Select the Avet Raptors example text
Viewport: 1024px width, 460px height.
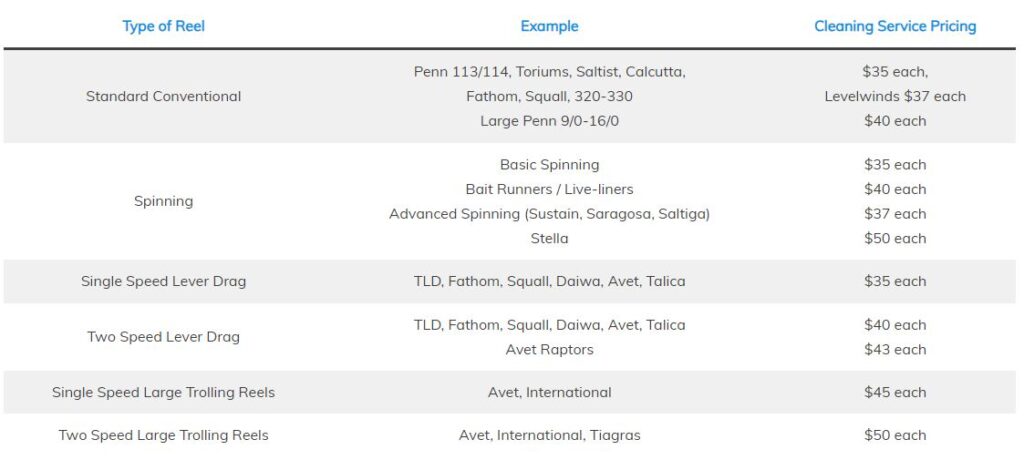point(549,350)
